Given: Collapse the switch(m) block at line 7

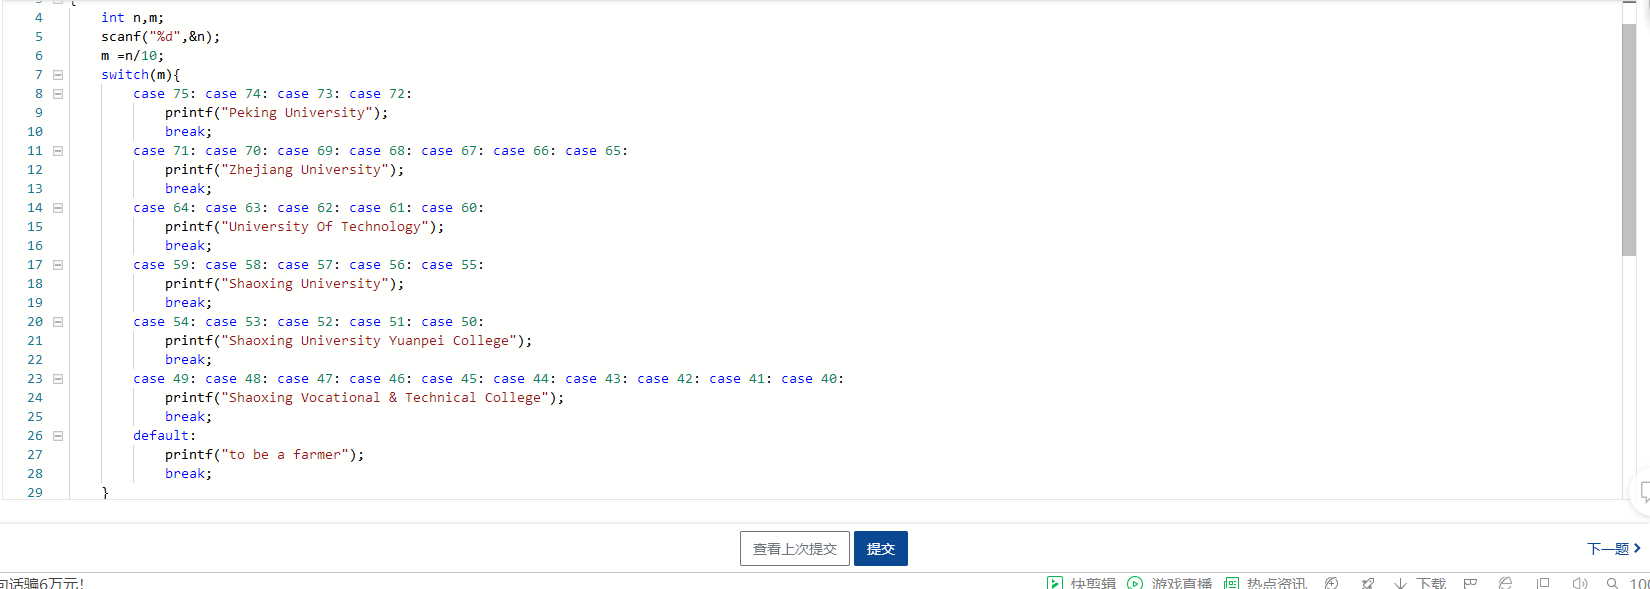Looking at the screenshot, I should (58, 75).
